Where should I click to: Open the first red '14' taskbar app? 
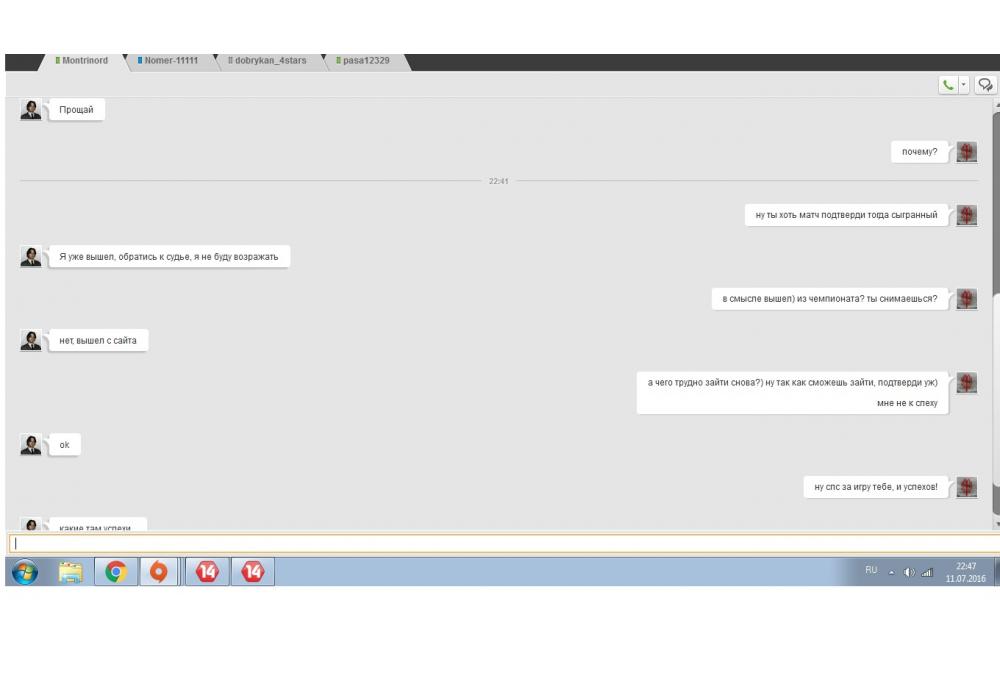[x=207, y=571]
